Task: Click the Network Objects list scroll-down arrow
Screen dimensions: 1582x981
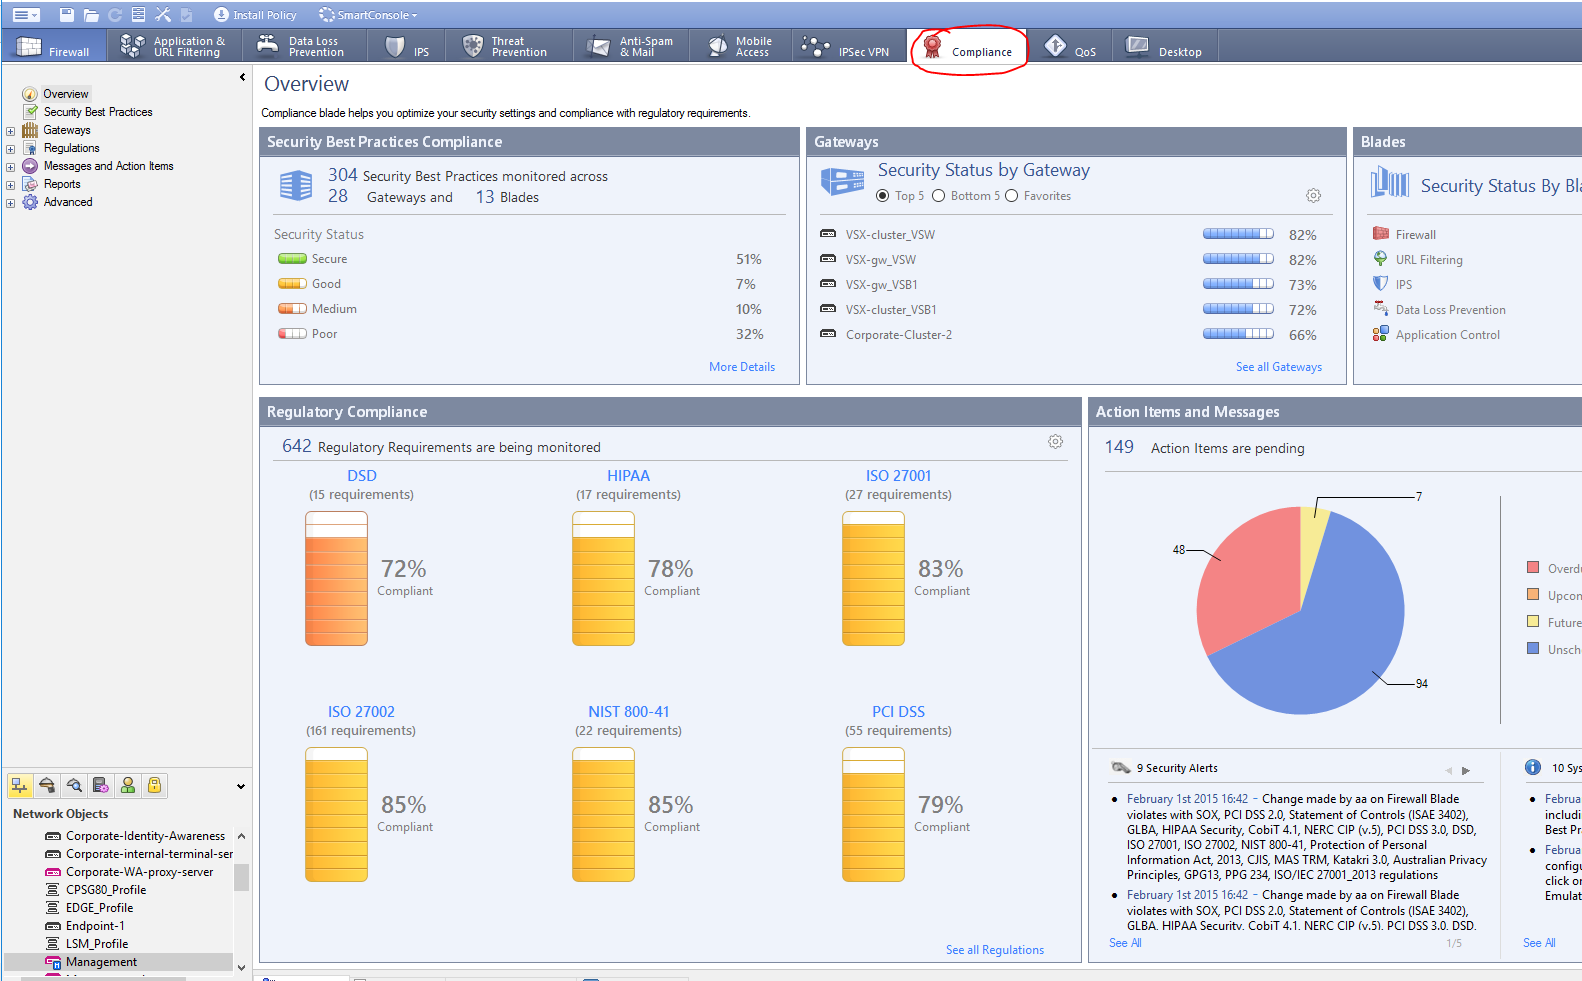Action: point(241,967)
